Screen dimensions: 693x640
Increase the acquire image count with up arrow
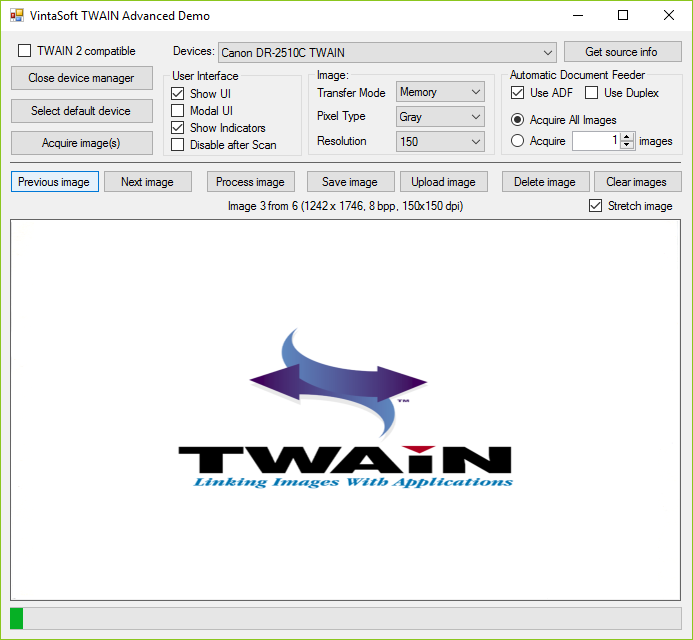pyautogui.click(x=627, y=137)
